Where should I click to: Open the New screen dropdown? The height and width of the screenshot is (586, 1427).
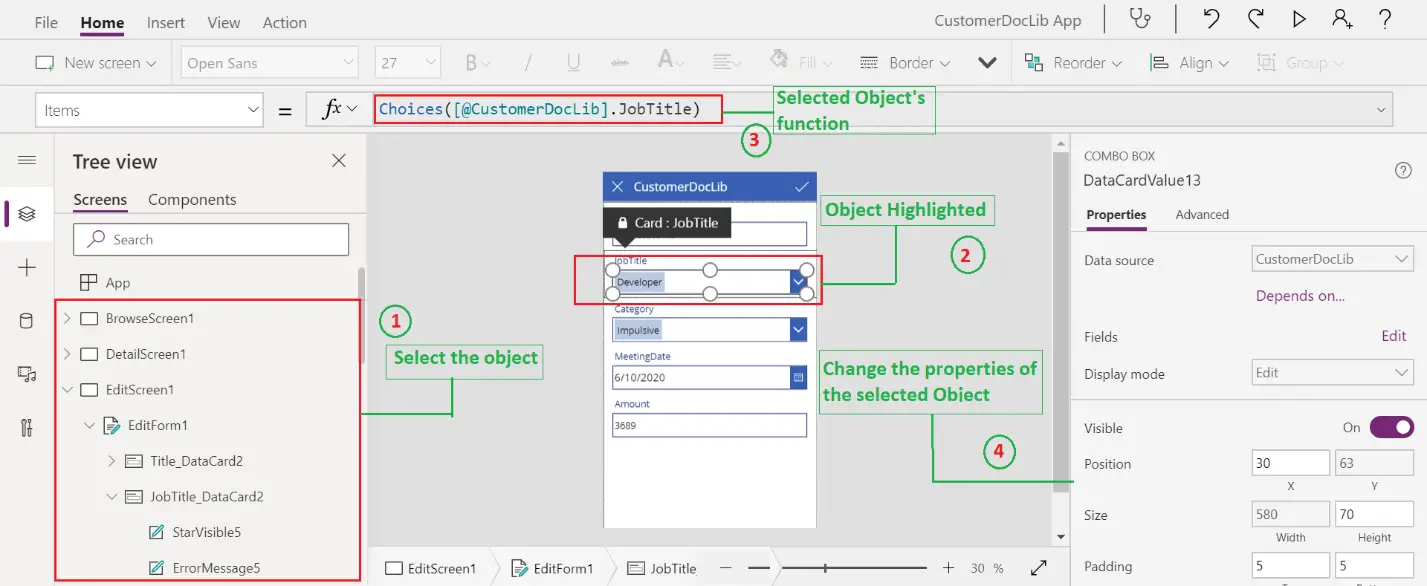coord(96,63)
